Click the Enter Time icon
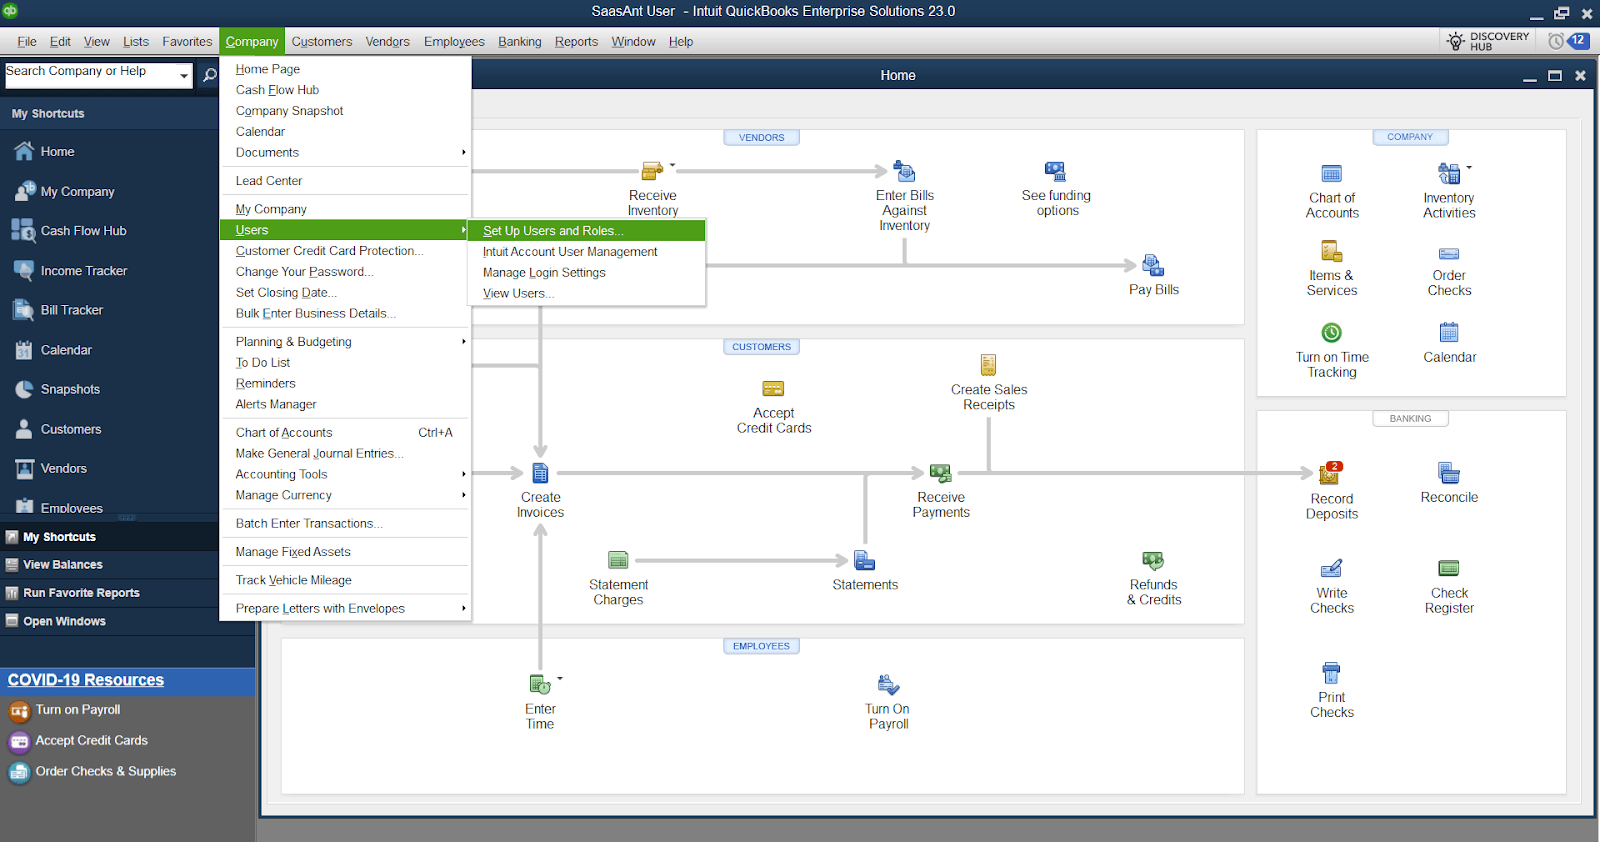The image size is (1600, 842). [x=540, y=684]
